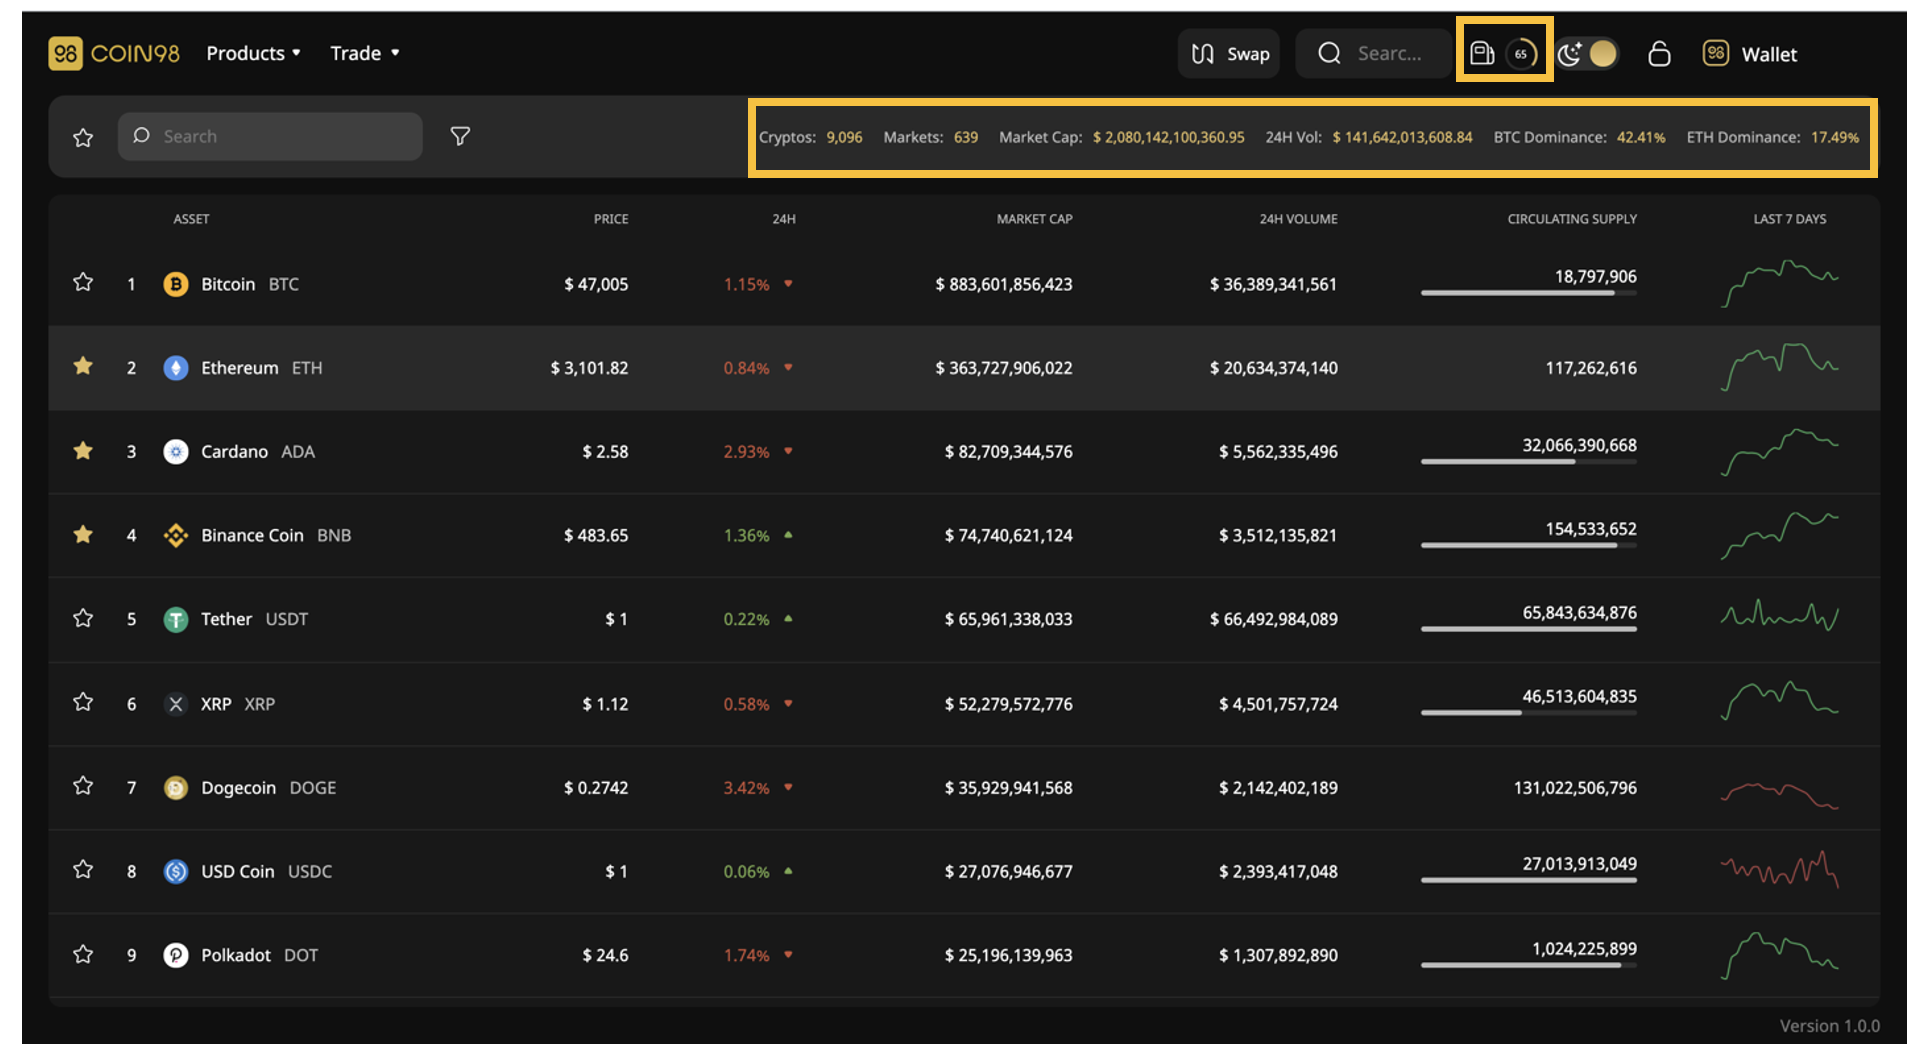The width and height of the screenshot is (1920, 1058).
Task: Click Bitcoin price $47,005
Action: pos(596,284)
